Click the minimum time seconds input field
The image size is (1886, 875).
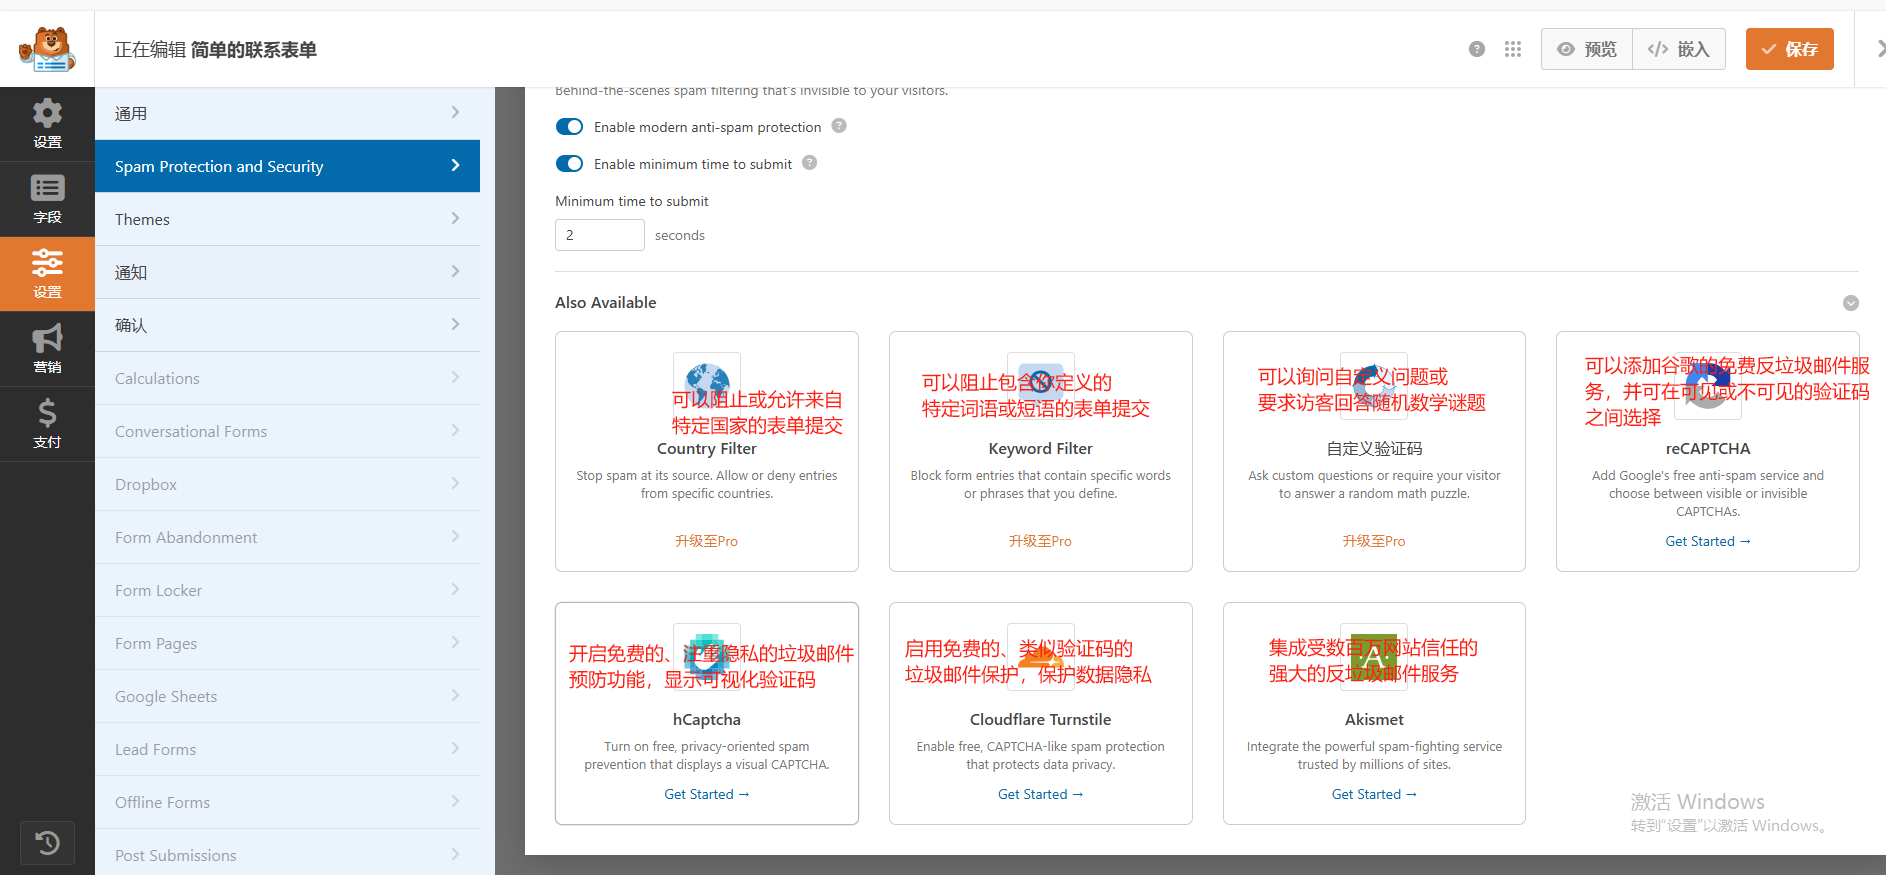click(x=600, y=235)
